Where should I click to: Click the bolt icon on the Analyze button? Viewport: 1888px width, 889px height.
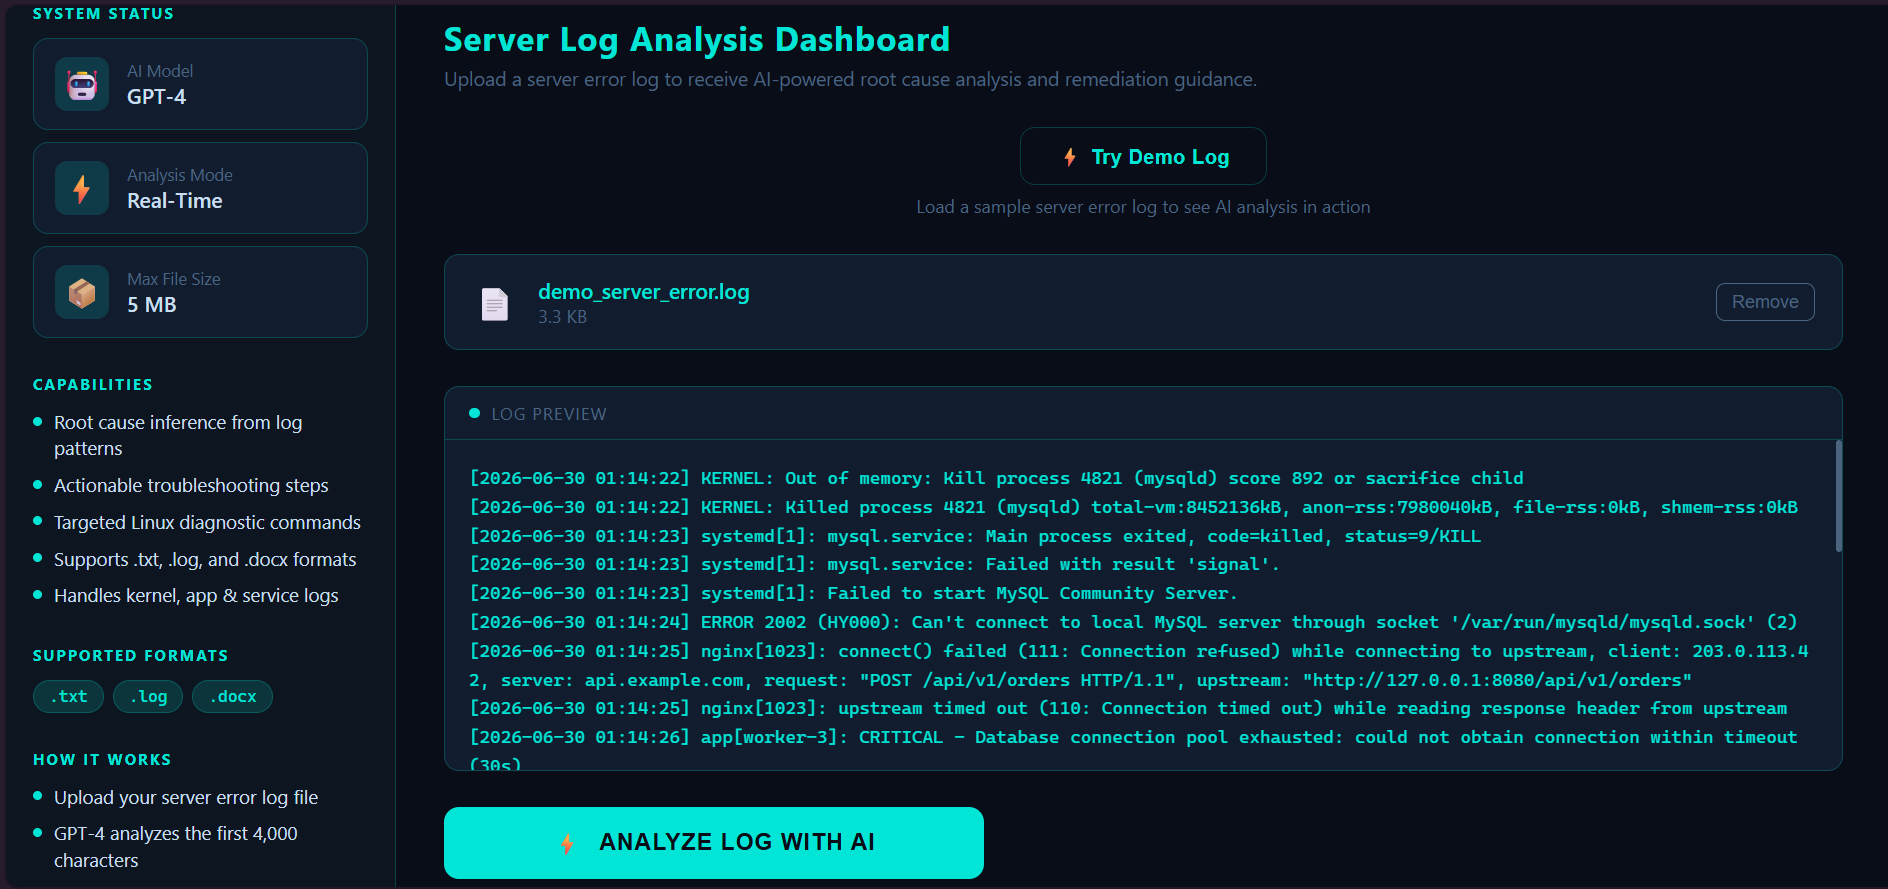(567, 843)
